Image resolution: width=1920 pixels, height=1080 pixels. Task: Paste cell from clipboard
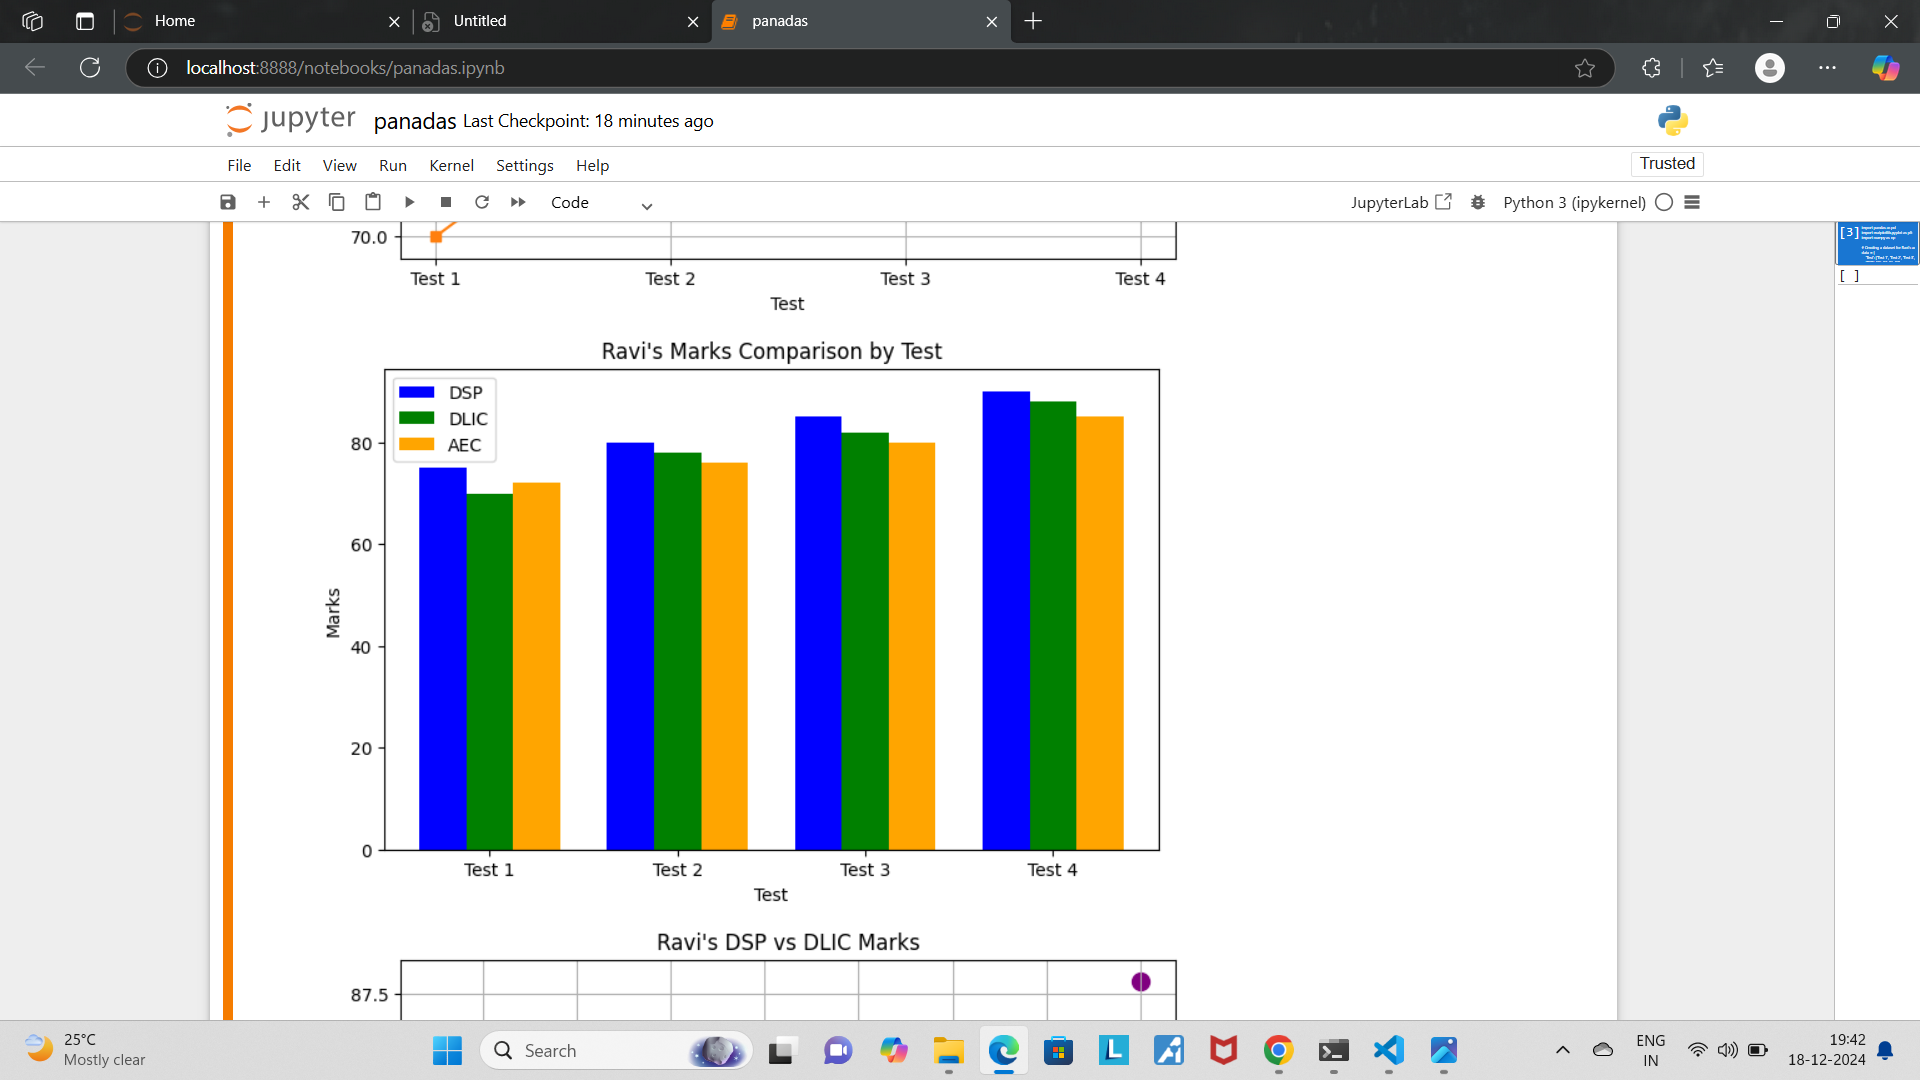coord(373,202)
